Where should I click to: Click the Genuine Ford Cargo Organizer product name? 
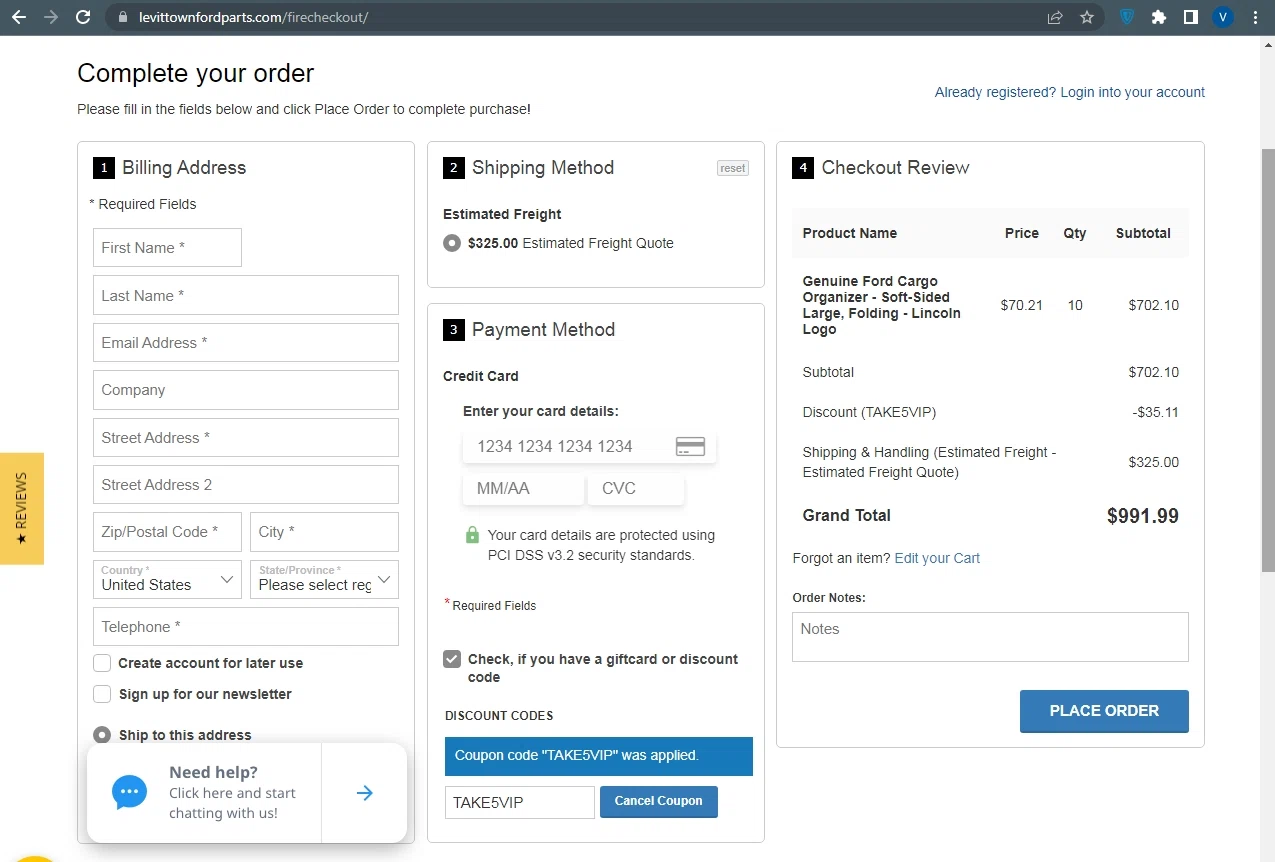click(x=882, y=305)
